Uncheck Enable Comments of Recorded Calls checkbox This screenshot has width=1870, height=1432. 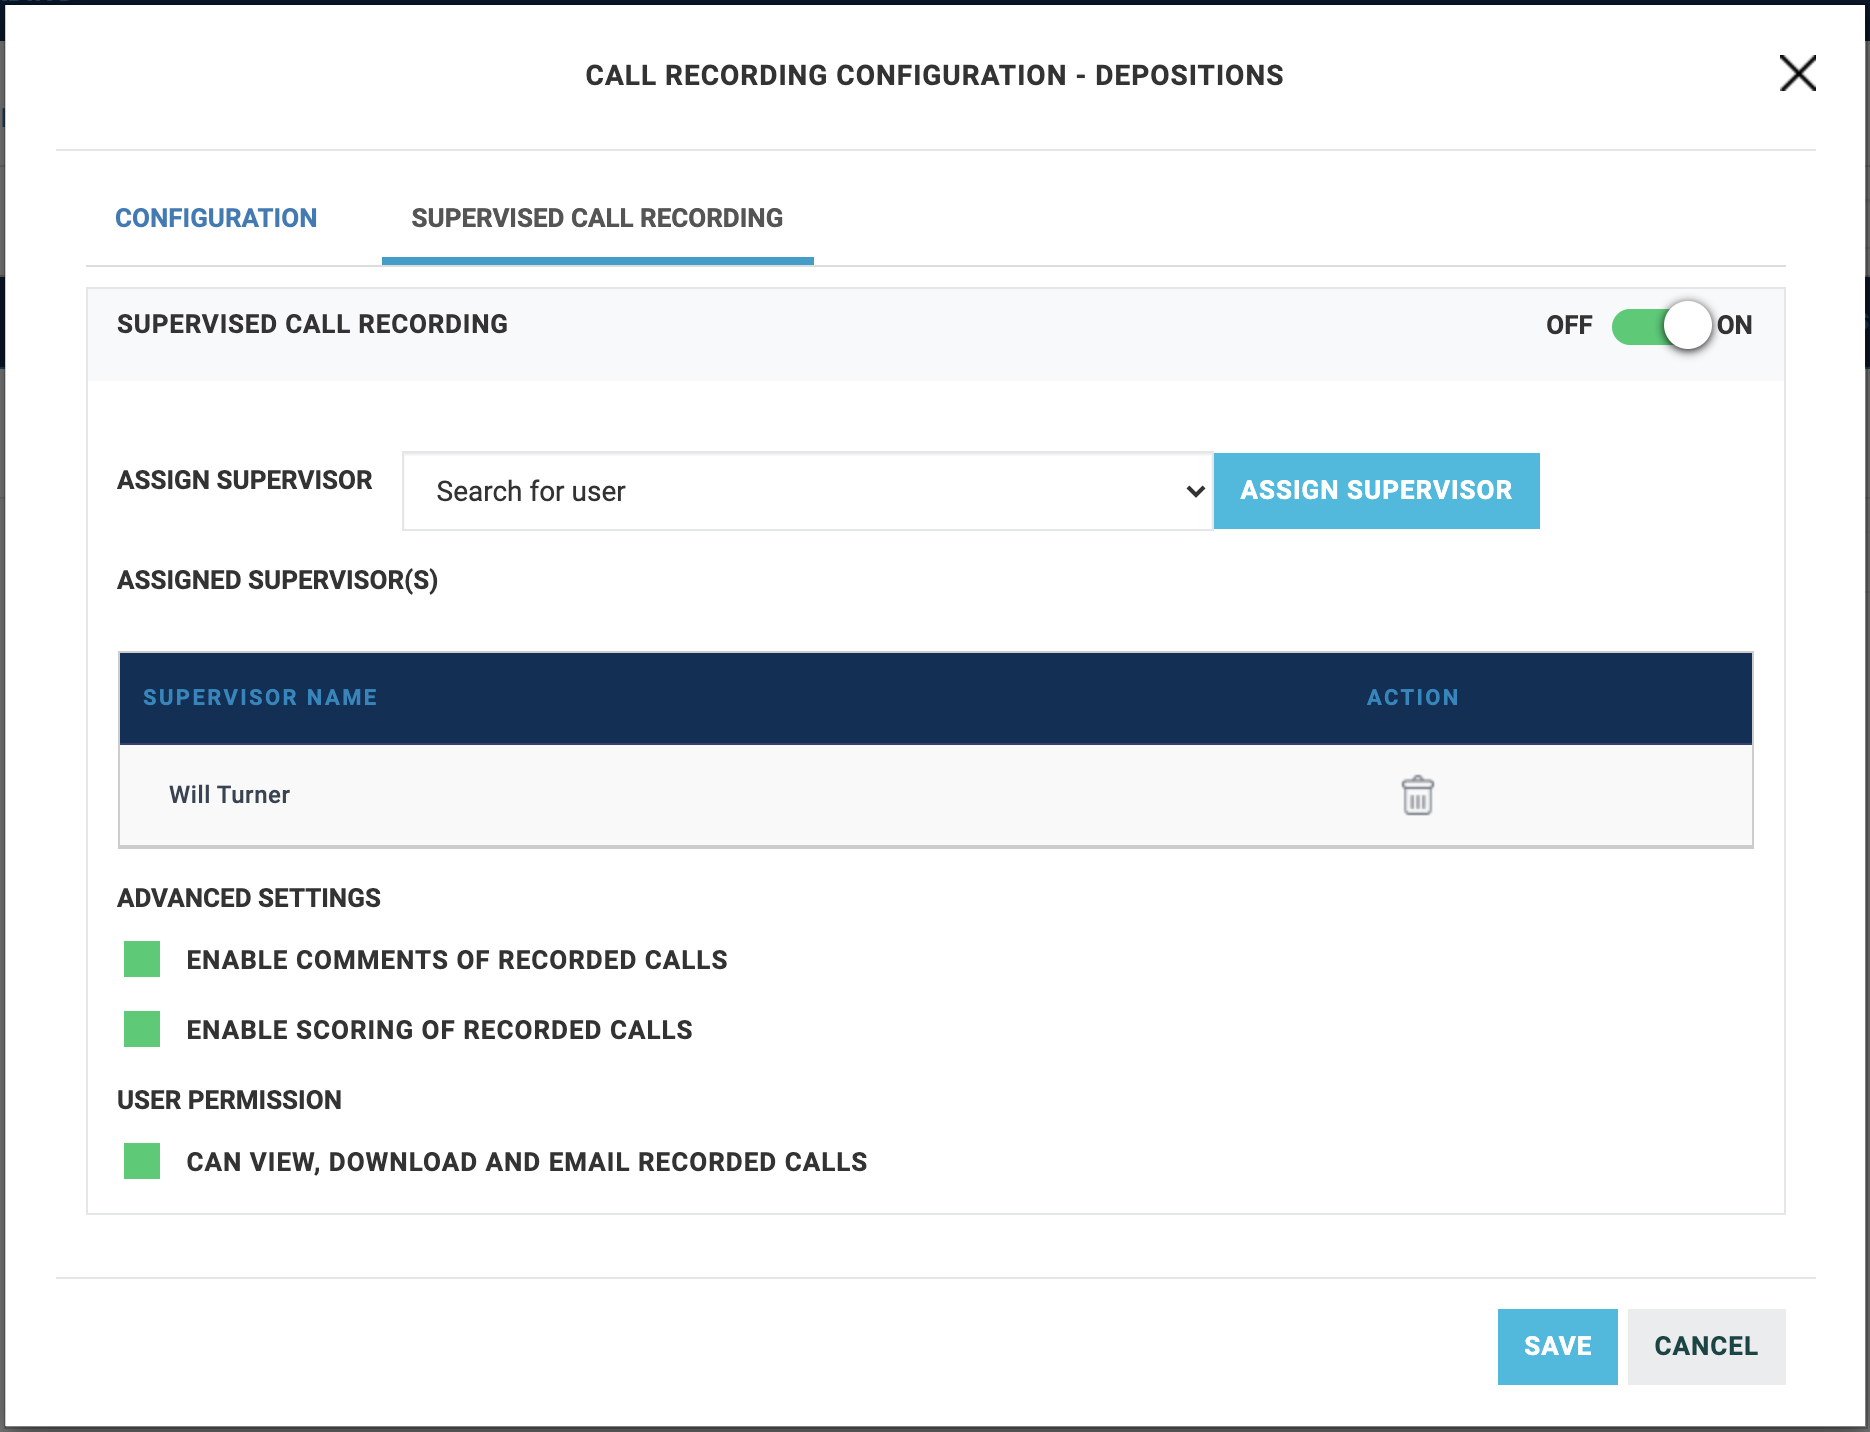(142, 959)
